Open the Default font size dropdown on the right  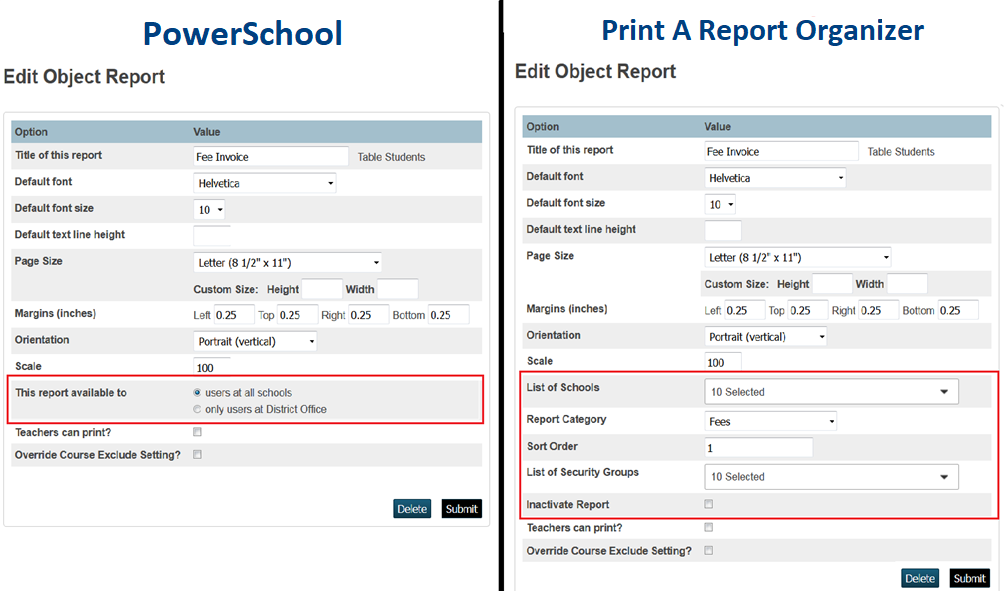coord(720,203)
